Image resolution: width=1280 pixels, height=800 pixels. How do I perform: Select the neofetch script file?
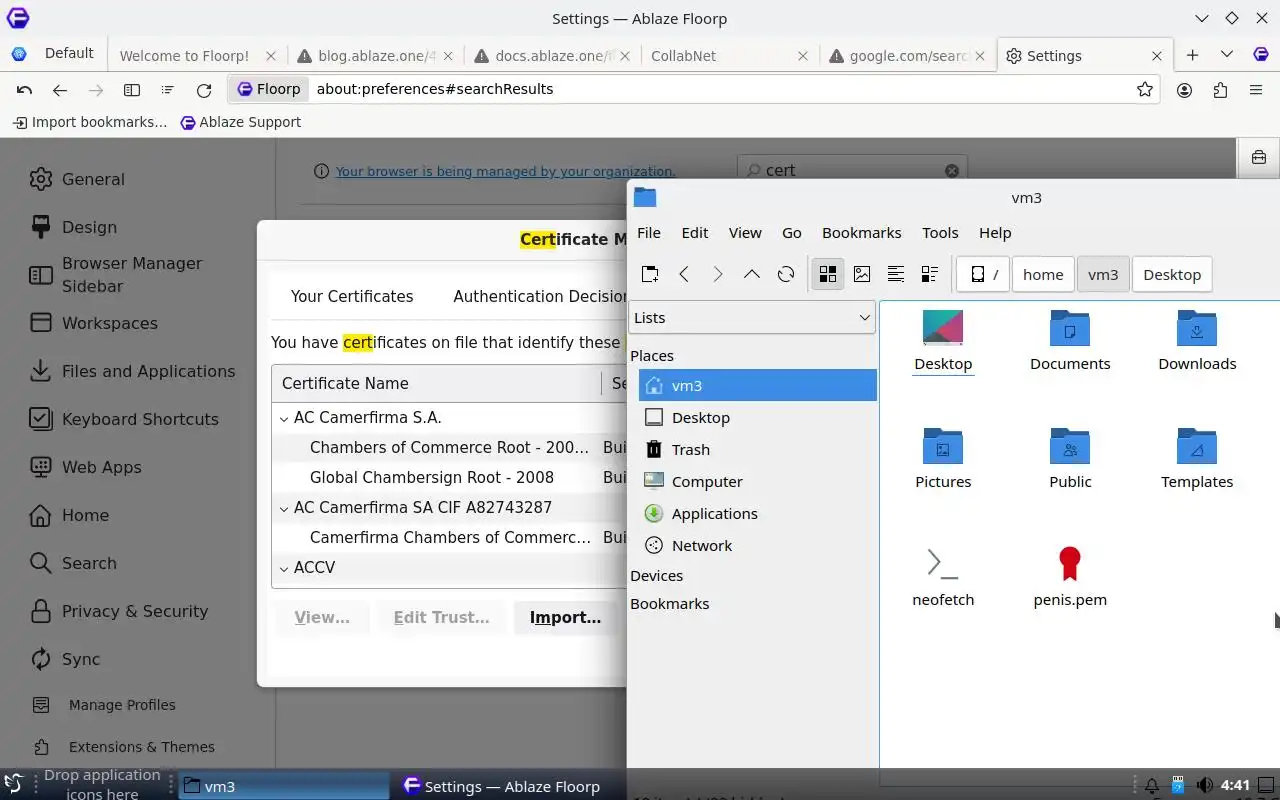pos(943,576)
